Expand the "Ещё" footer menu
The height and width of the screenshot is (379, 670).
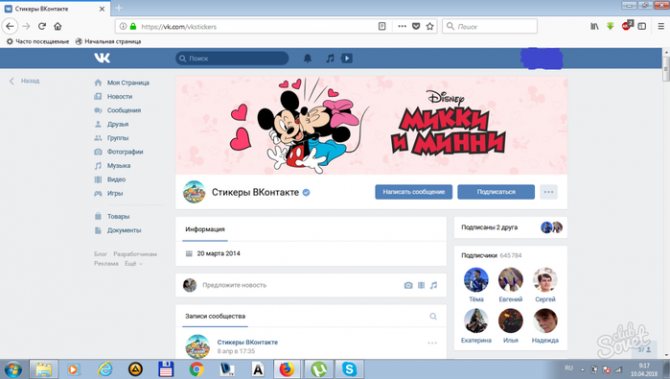[133, 264]
